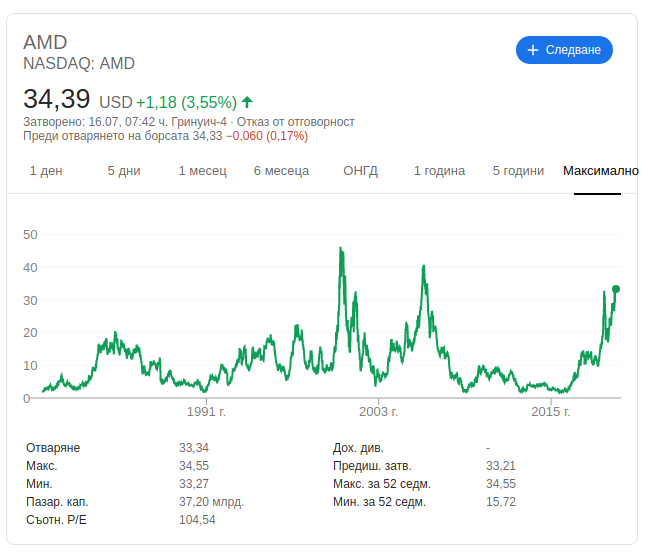Viewport: 648px width, 557px height.
Task: Select the 5 дни tab
Action: (124, 171)
